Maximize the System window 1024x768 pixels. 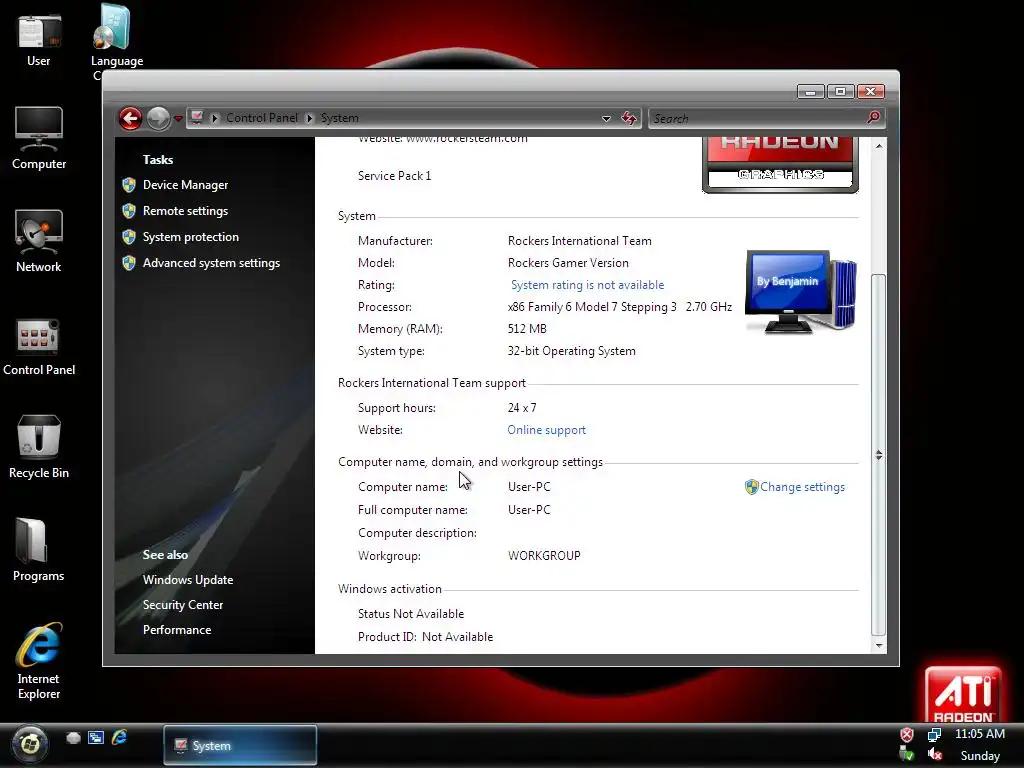coord(840,91)
